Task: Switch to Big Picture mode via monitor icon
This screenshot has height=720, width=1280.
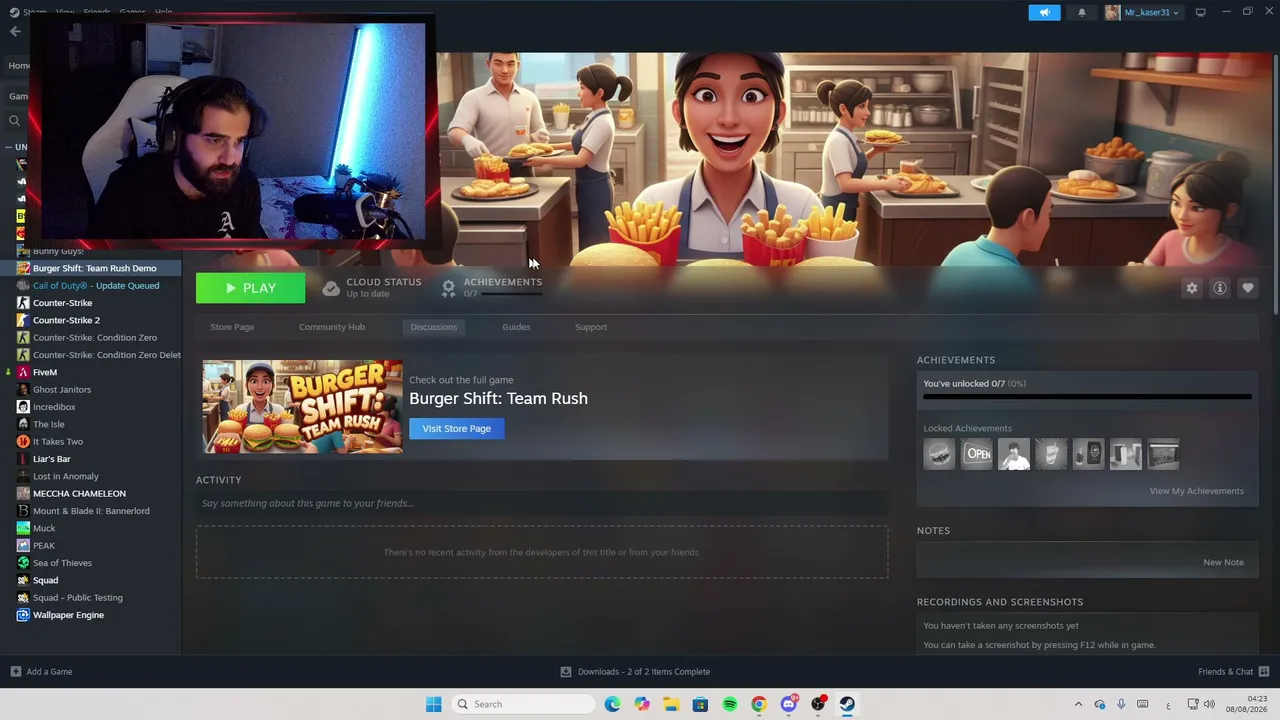Action: point(1200,12)
